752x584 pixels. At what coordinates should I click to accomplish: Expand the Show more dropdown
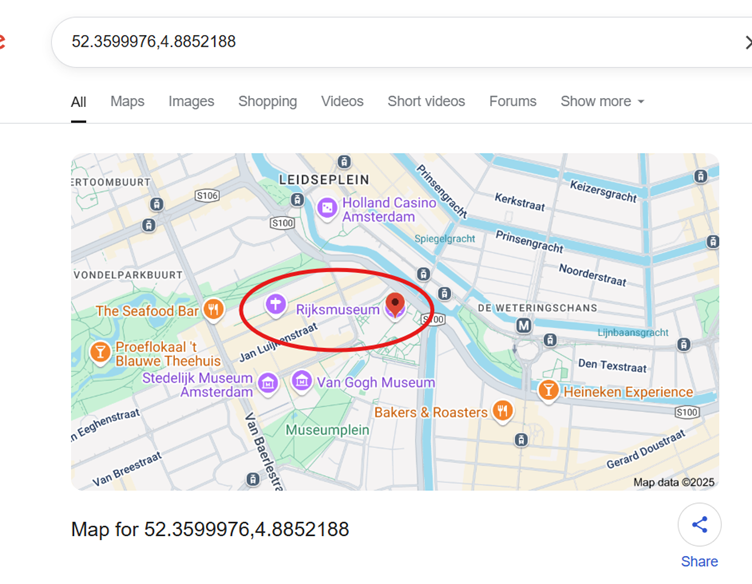pos(602,102)
